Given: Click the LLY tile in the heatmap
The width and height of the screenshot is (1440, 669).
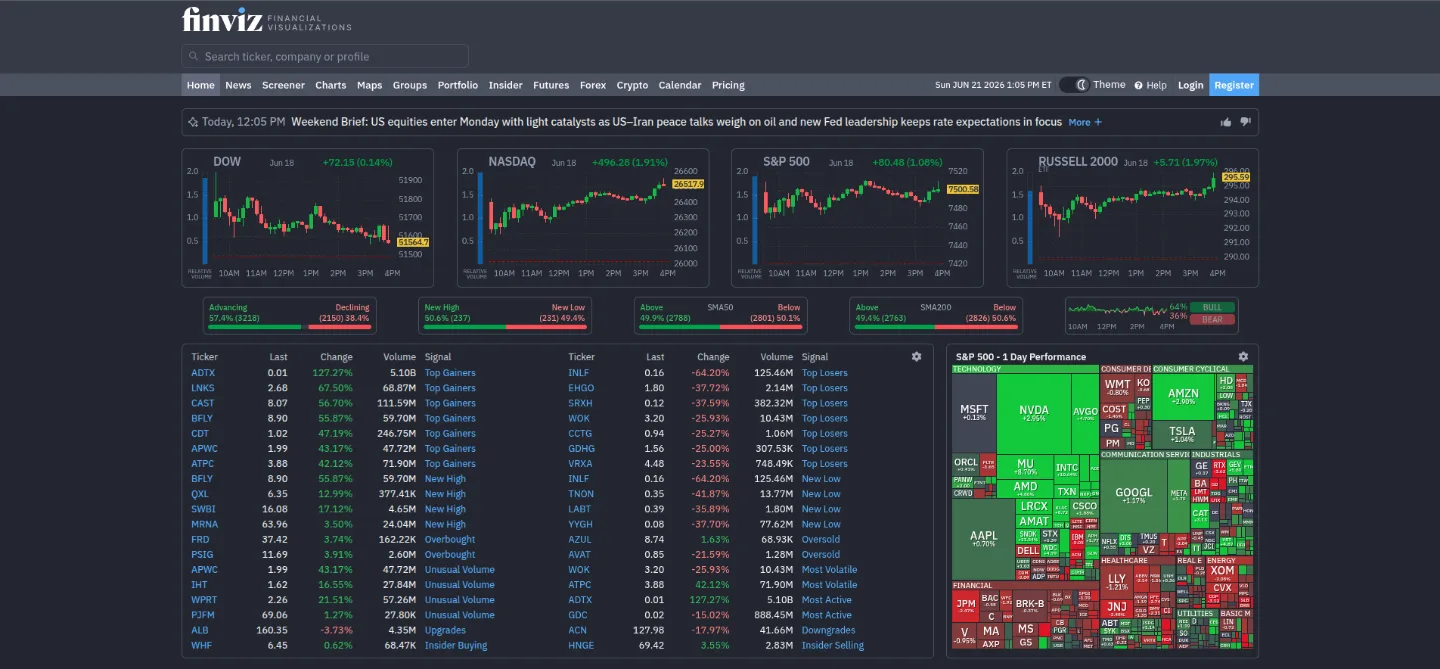Looking at the screenshot, I should (1117, 580).
